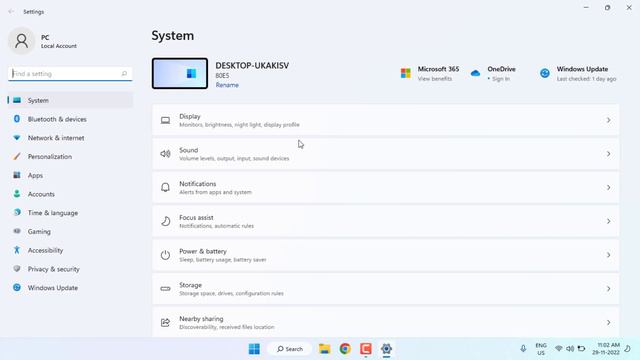Click "Storage space, drives, configuration rules" text

point(231,293)
